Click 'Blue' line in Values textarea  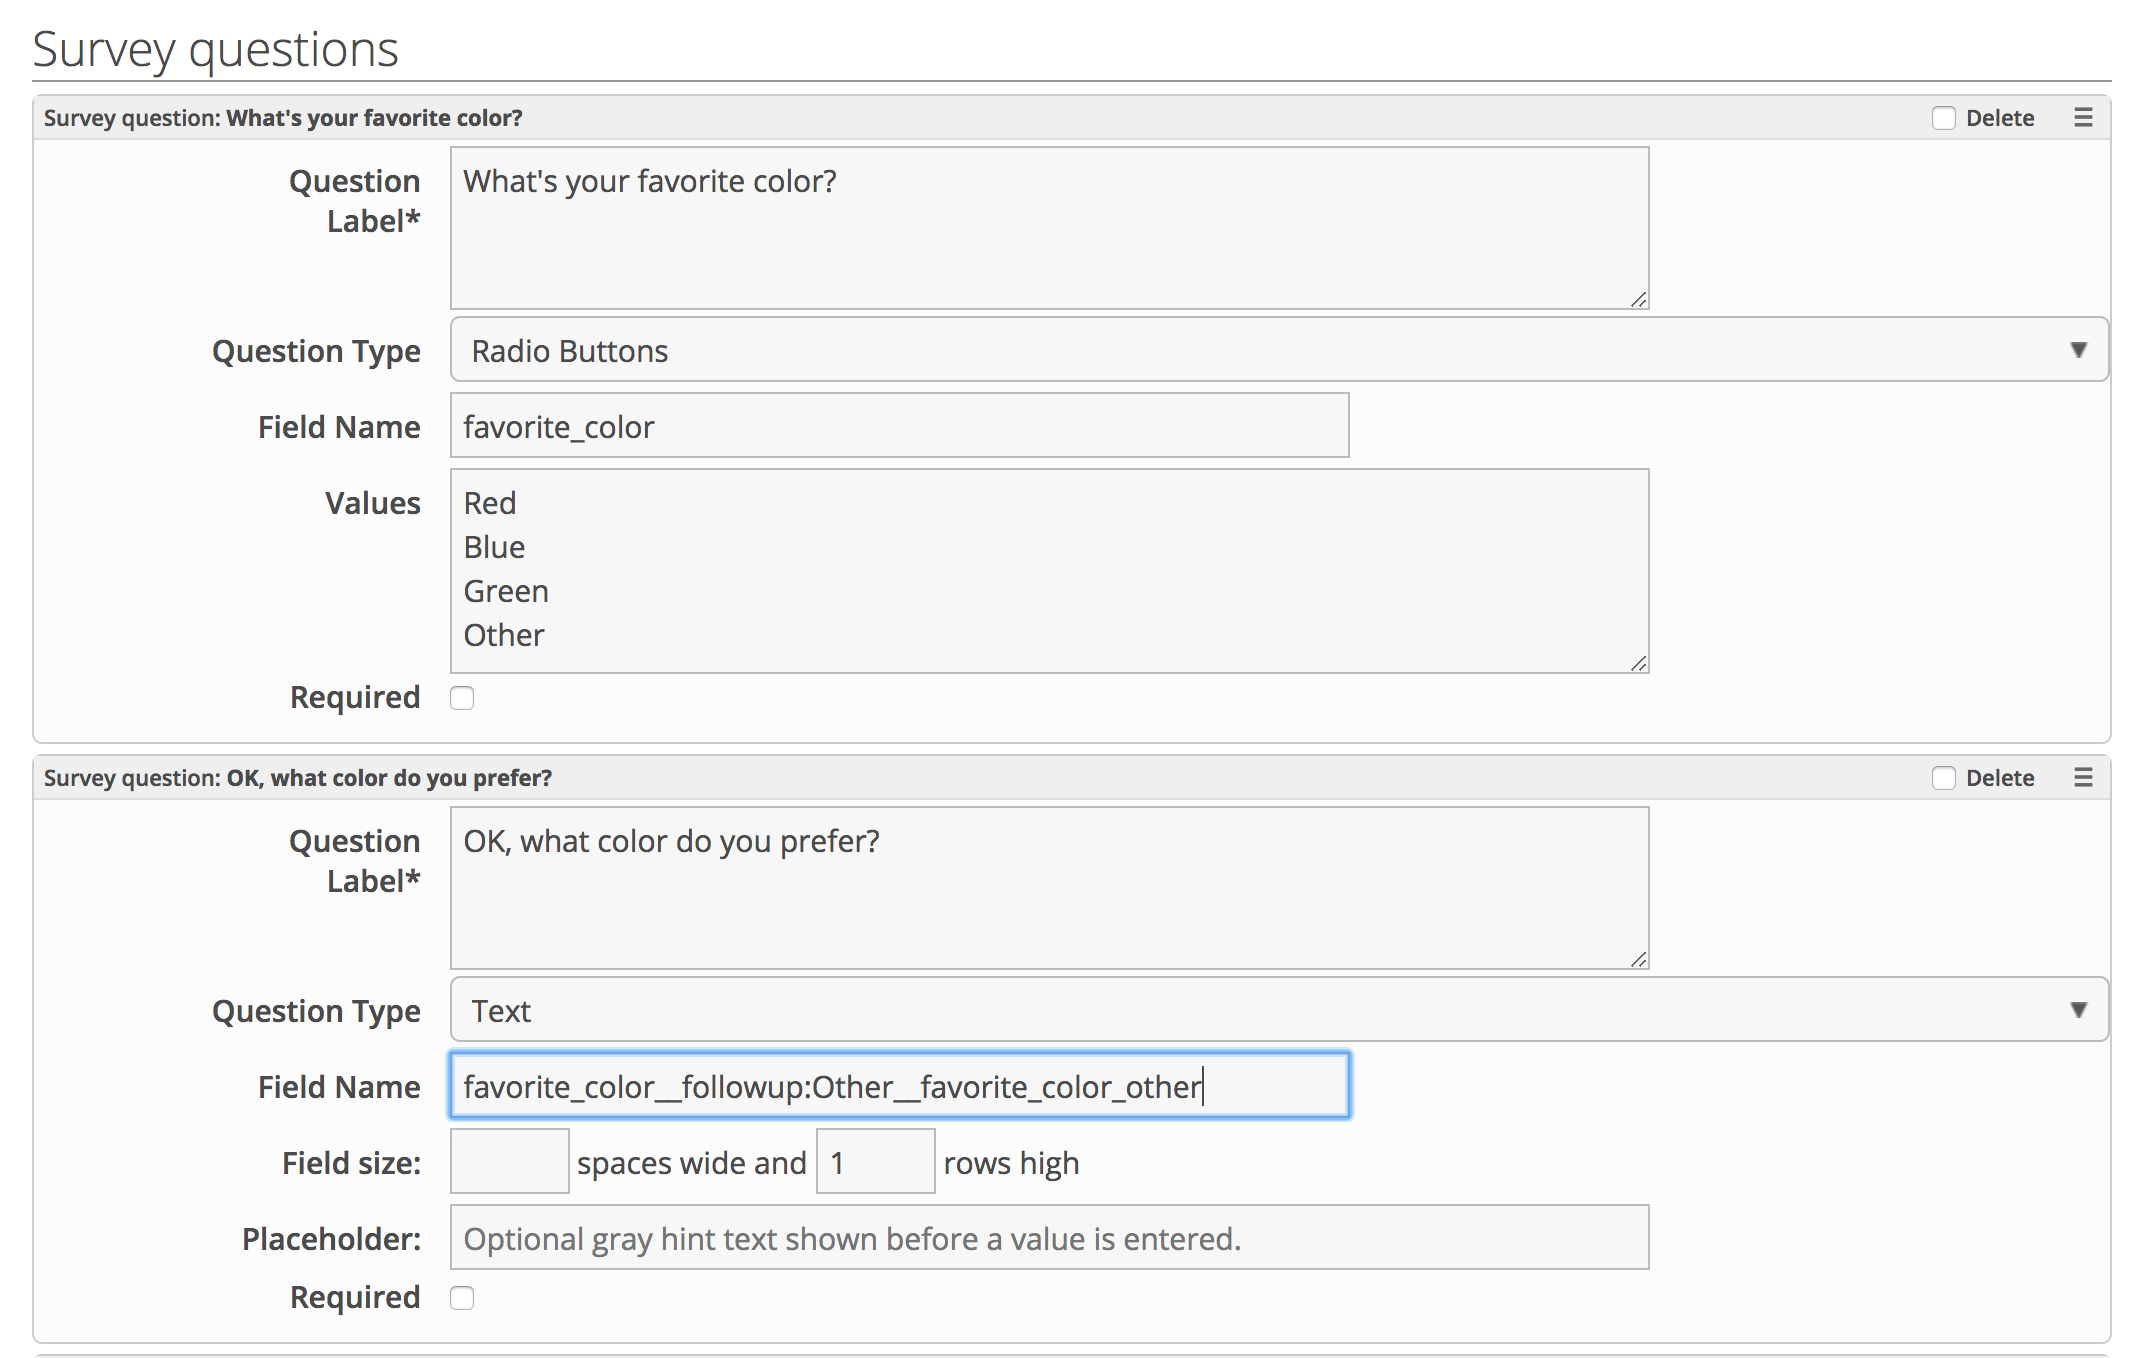click(x=494, y=547)
